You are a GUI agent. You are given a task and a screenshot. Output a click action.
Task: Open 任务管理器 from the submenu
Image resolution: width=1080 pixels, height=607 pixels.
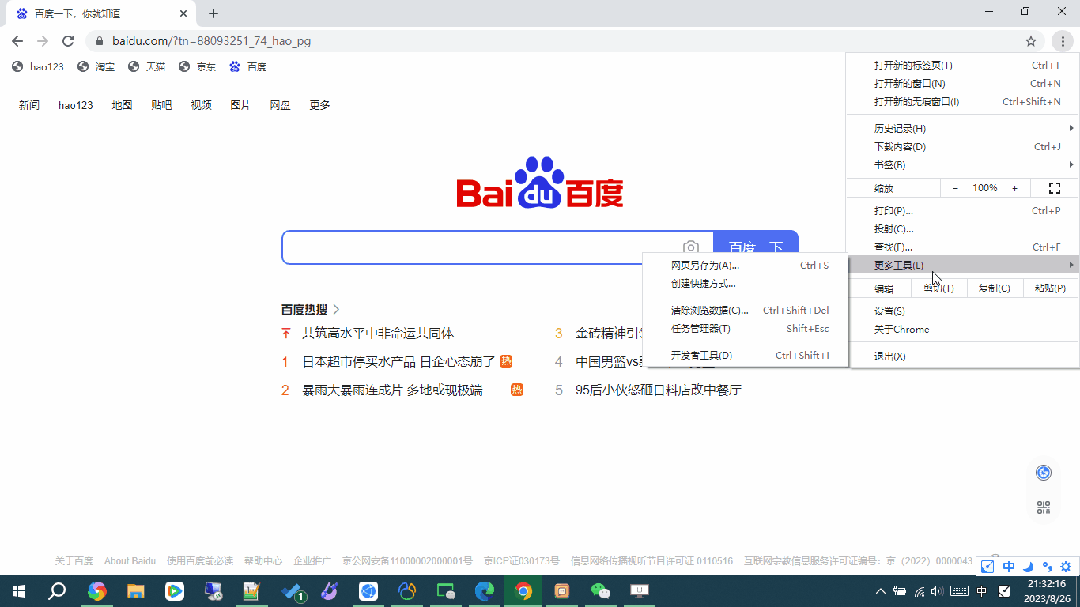(x=745, y=329)
